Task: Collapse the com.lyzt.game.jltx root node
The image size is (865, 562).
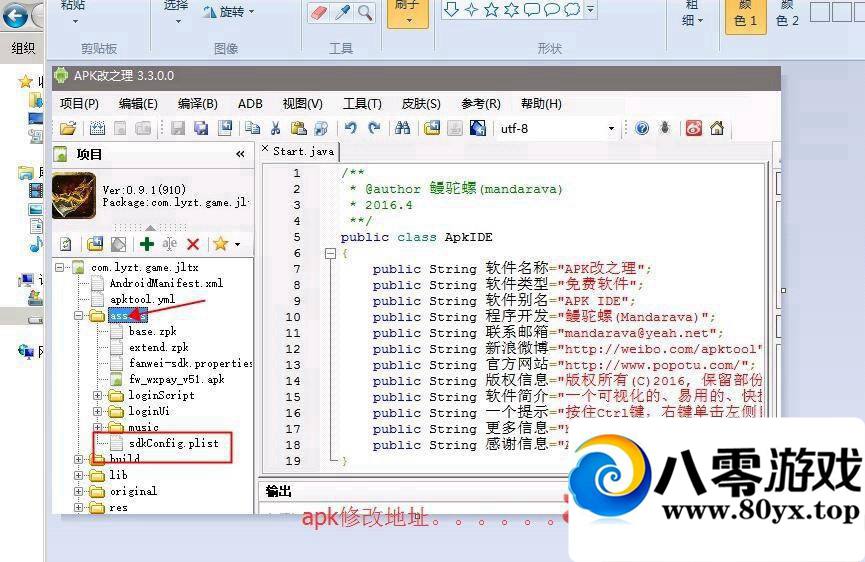Action: [x=60, y=267]
